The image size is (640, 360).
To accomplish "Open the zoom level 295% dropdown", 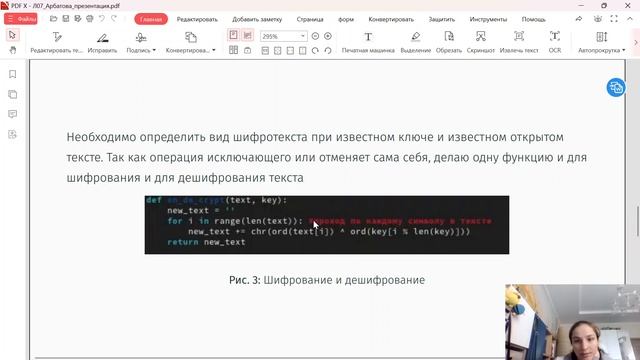I will [283, 36].
